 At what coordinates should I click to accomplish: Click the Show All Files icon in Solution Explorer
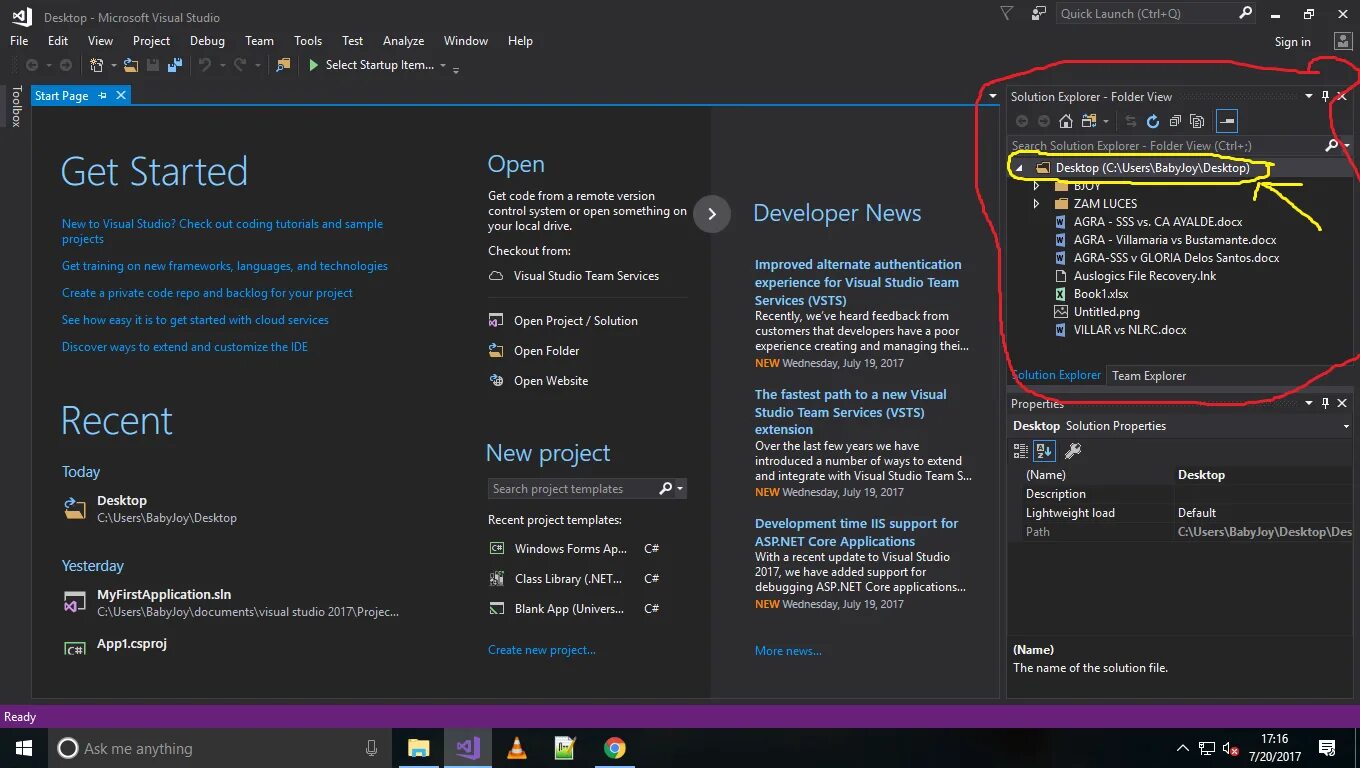pyautogui.click(x=1197, y=121)
